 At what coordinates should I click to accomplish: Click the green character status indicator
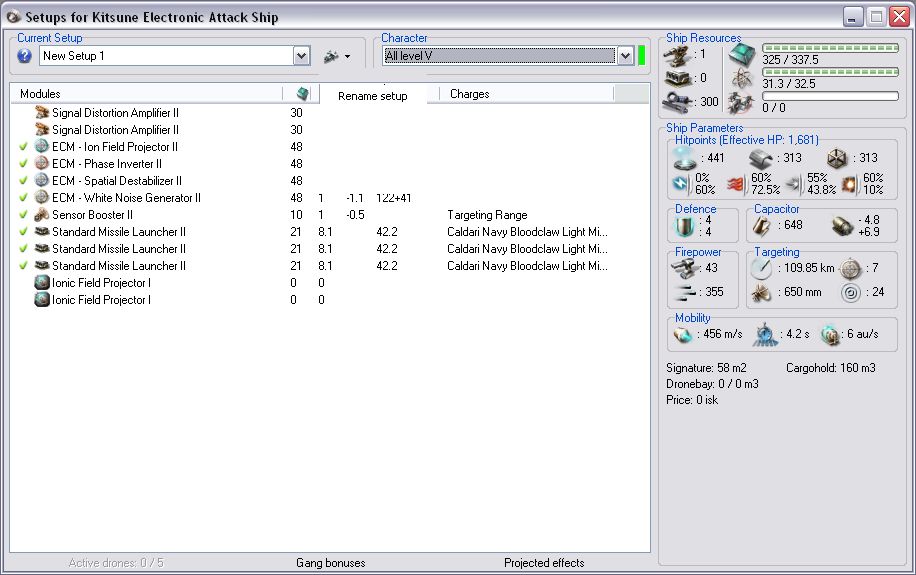[x=642, y=56]
